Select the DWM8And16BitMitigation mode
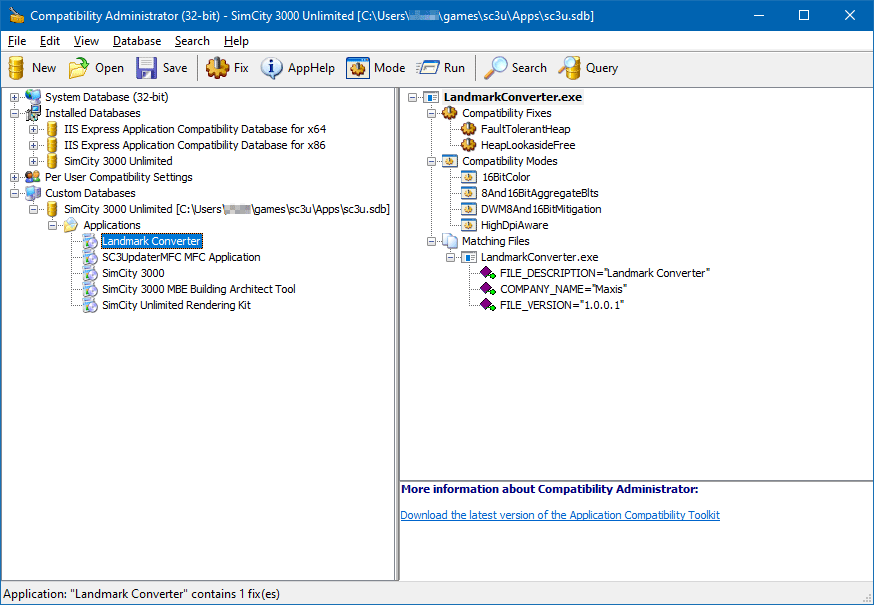This screenshot has width=874, height=605. (x=541, y=210)
